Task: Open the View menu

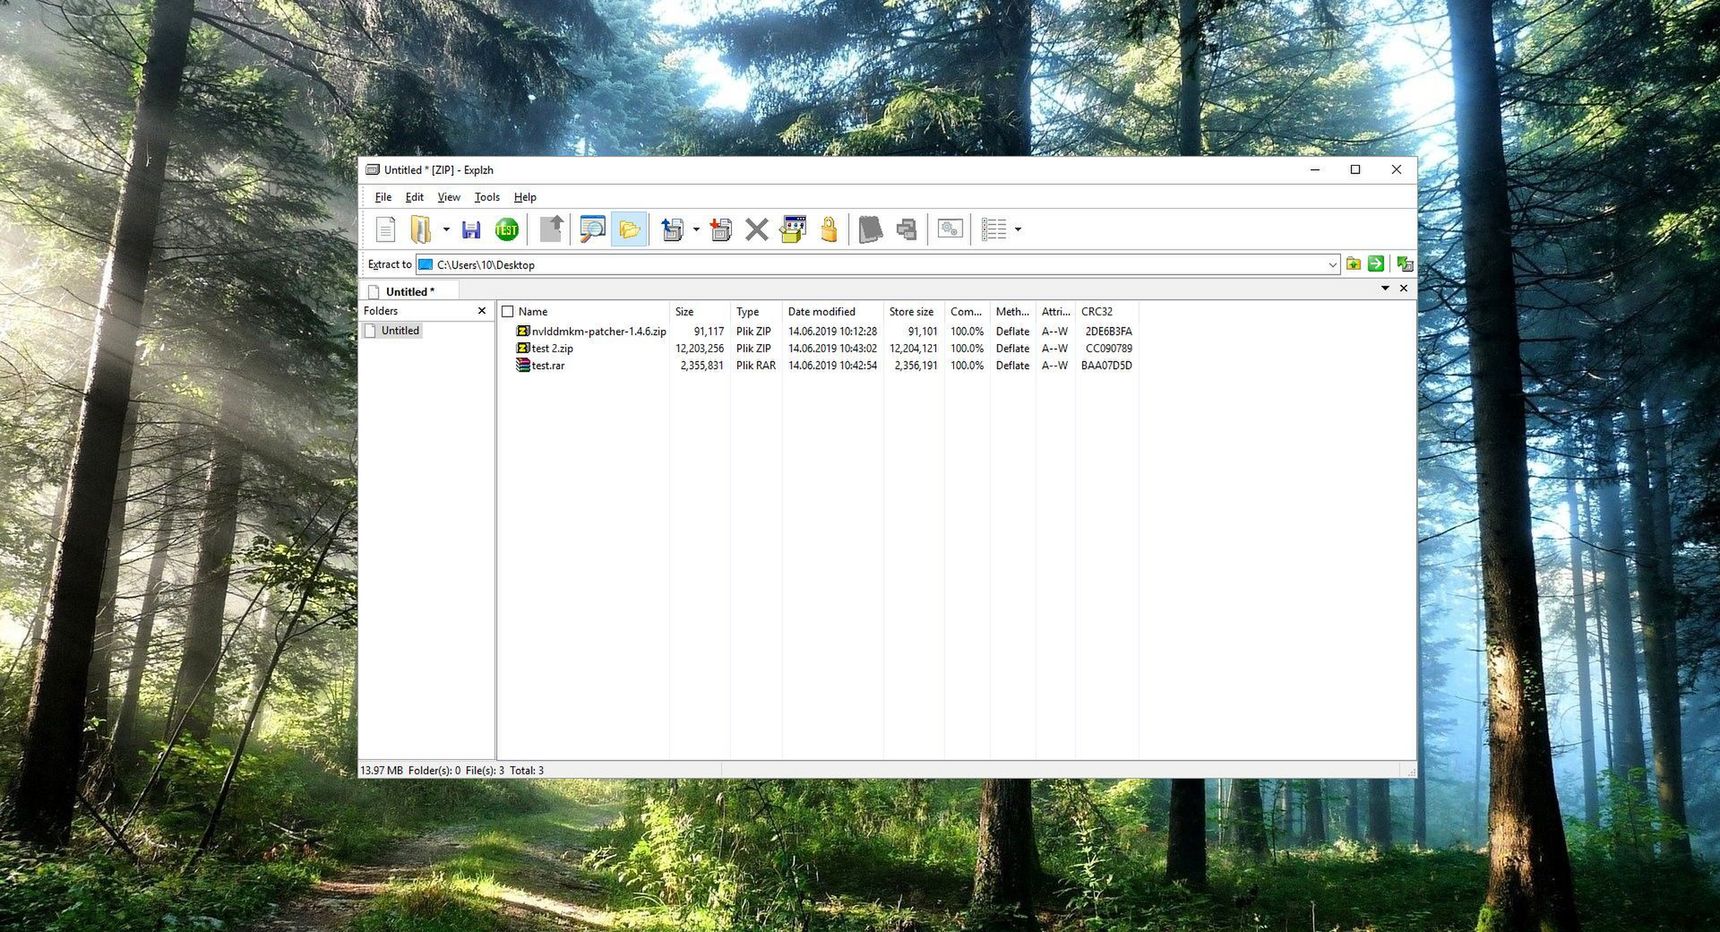Action: 449,197
